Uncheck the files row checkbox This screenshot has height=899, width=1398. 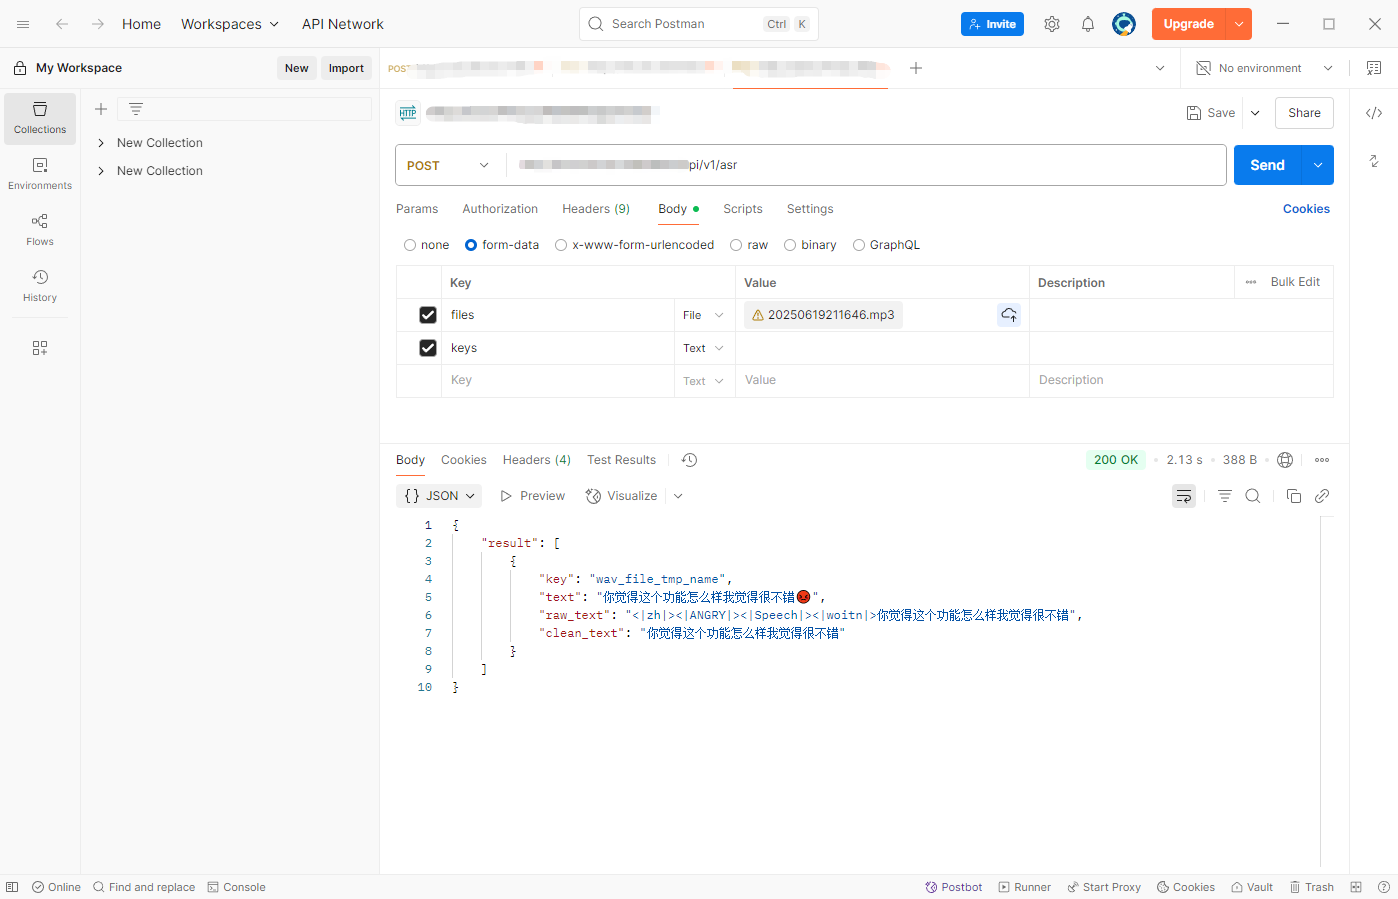click(428, 315)
